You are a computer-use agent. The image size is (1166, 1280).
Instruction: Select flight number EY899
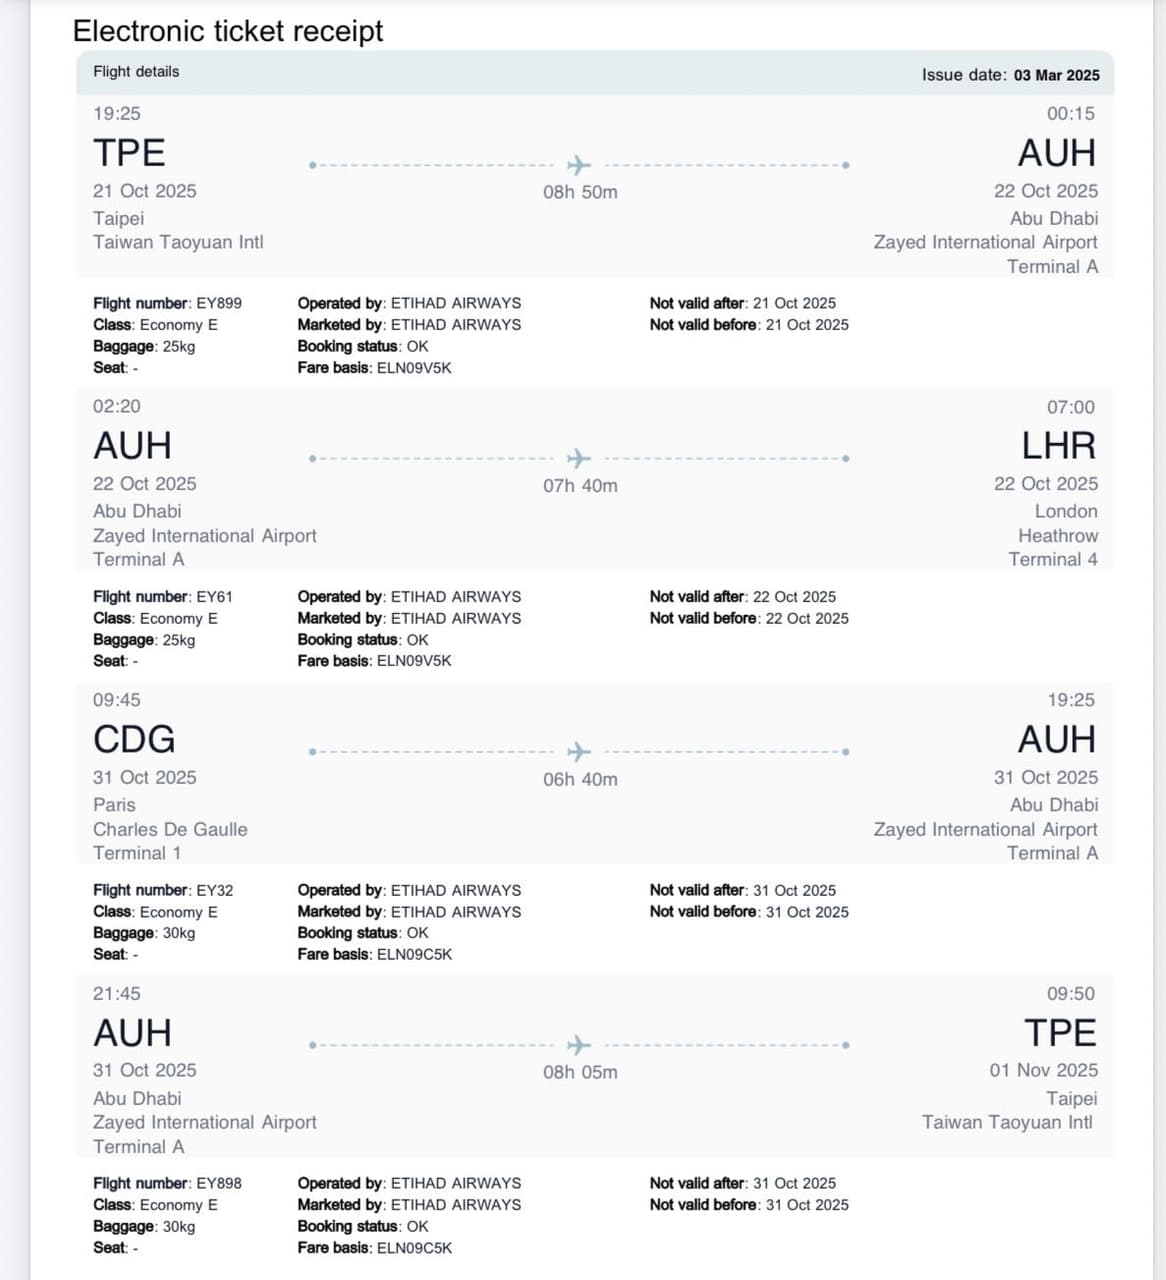219,303
